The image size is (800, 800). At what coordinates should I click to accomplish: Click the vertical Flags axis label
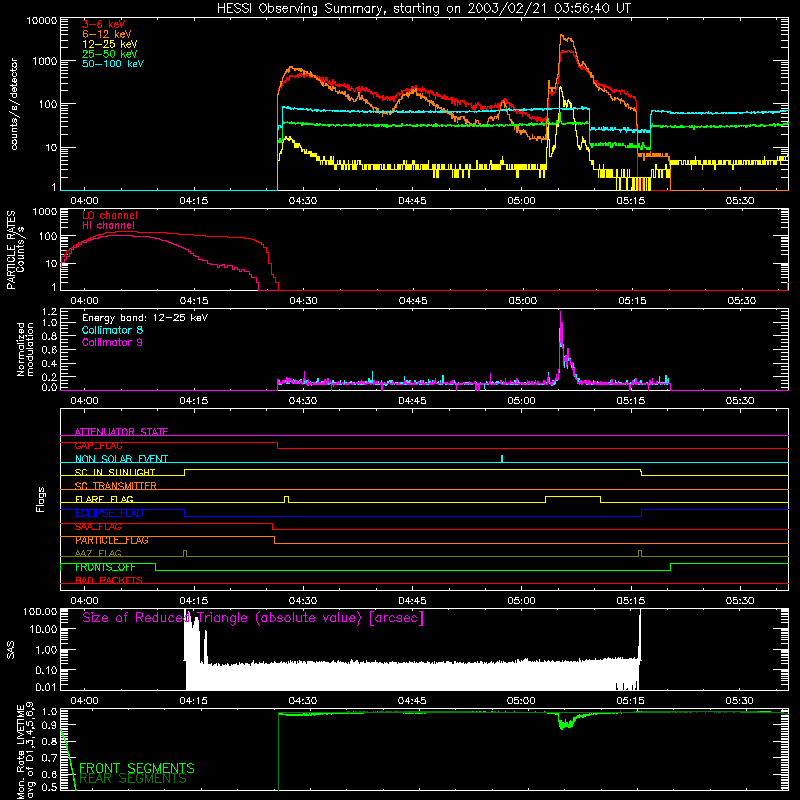[41, 499]
